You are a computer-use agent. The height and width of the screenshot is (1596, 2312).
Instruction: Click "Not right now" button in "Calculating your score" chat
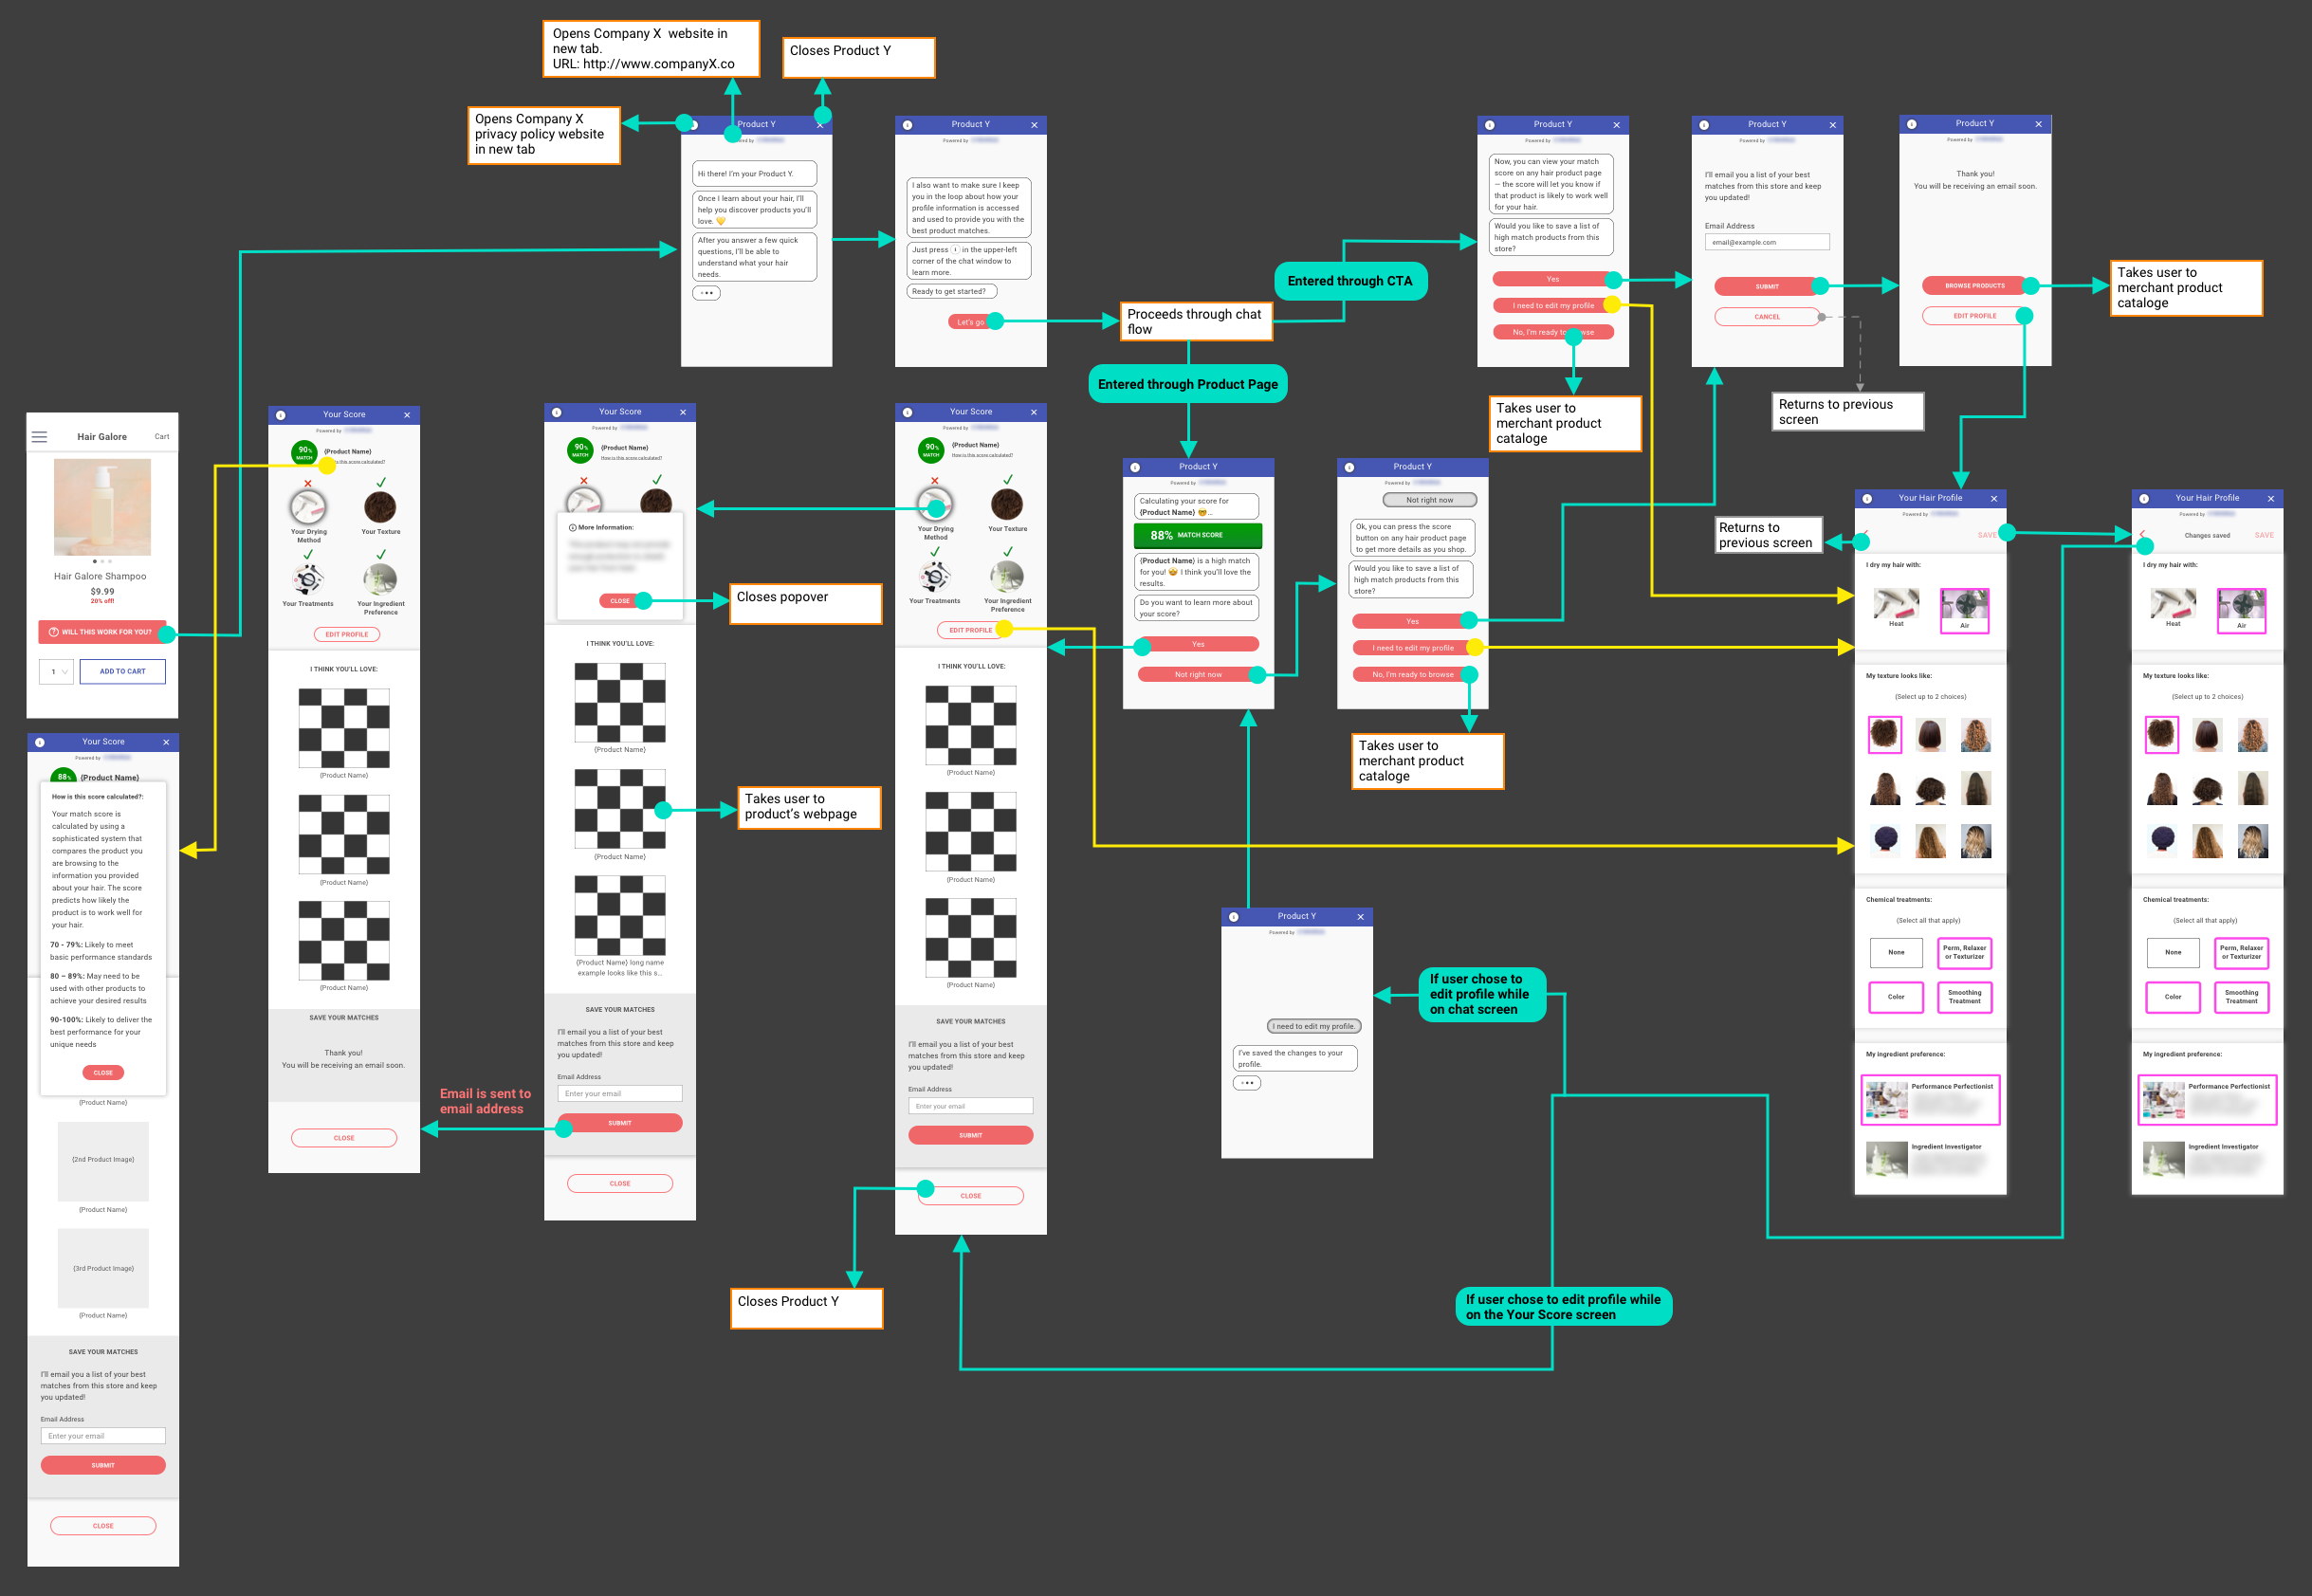coord(1198,675)
